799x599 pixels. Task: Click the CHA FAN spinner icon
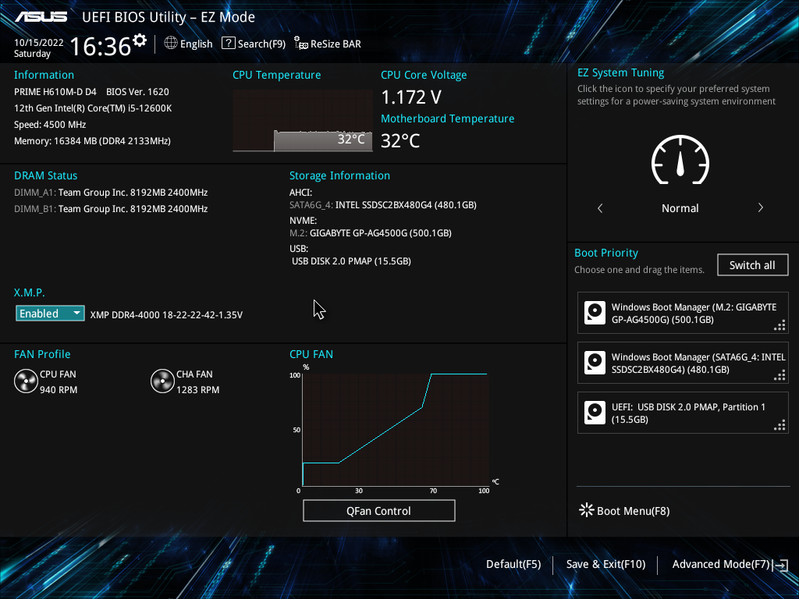coord(162,382)
